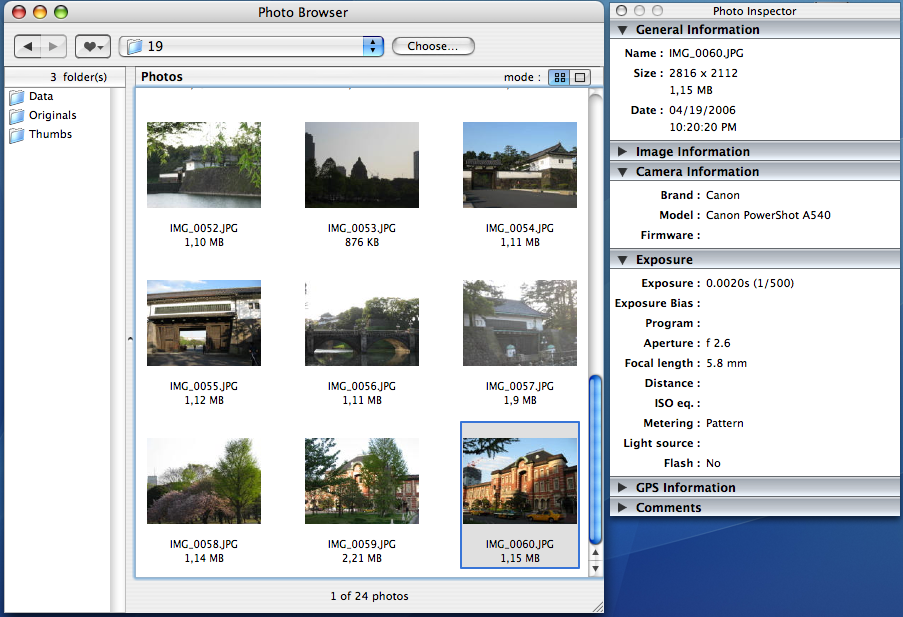
Task: Click the scroll down arrow in photo list
Action: pyautogui.click(x=596, y=568)
